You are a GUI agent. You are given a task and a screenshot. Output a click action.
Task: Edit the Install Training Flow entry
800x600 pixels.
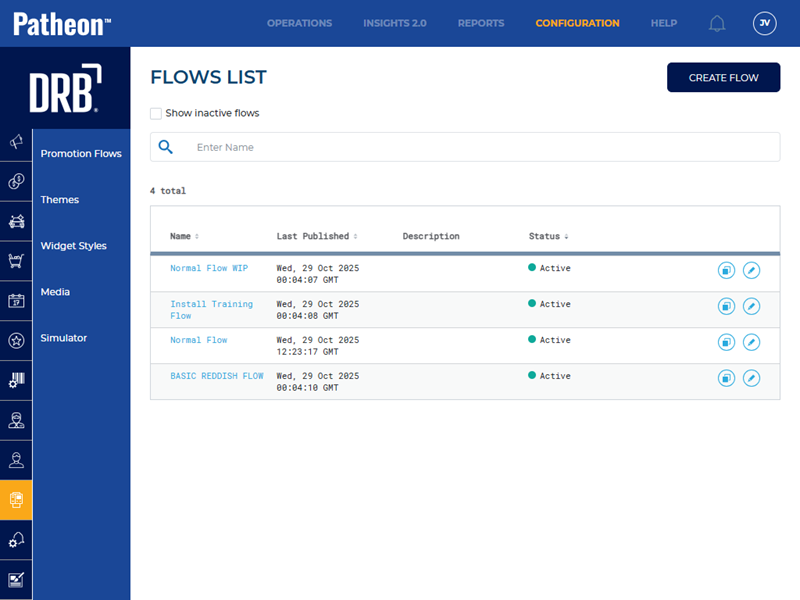751,306
